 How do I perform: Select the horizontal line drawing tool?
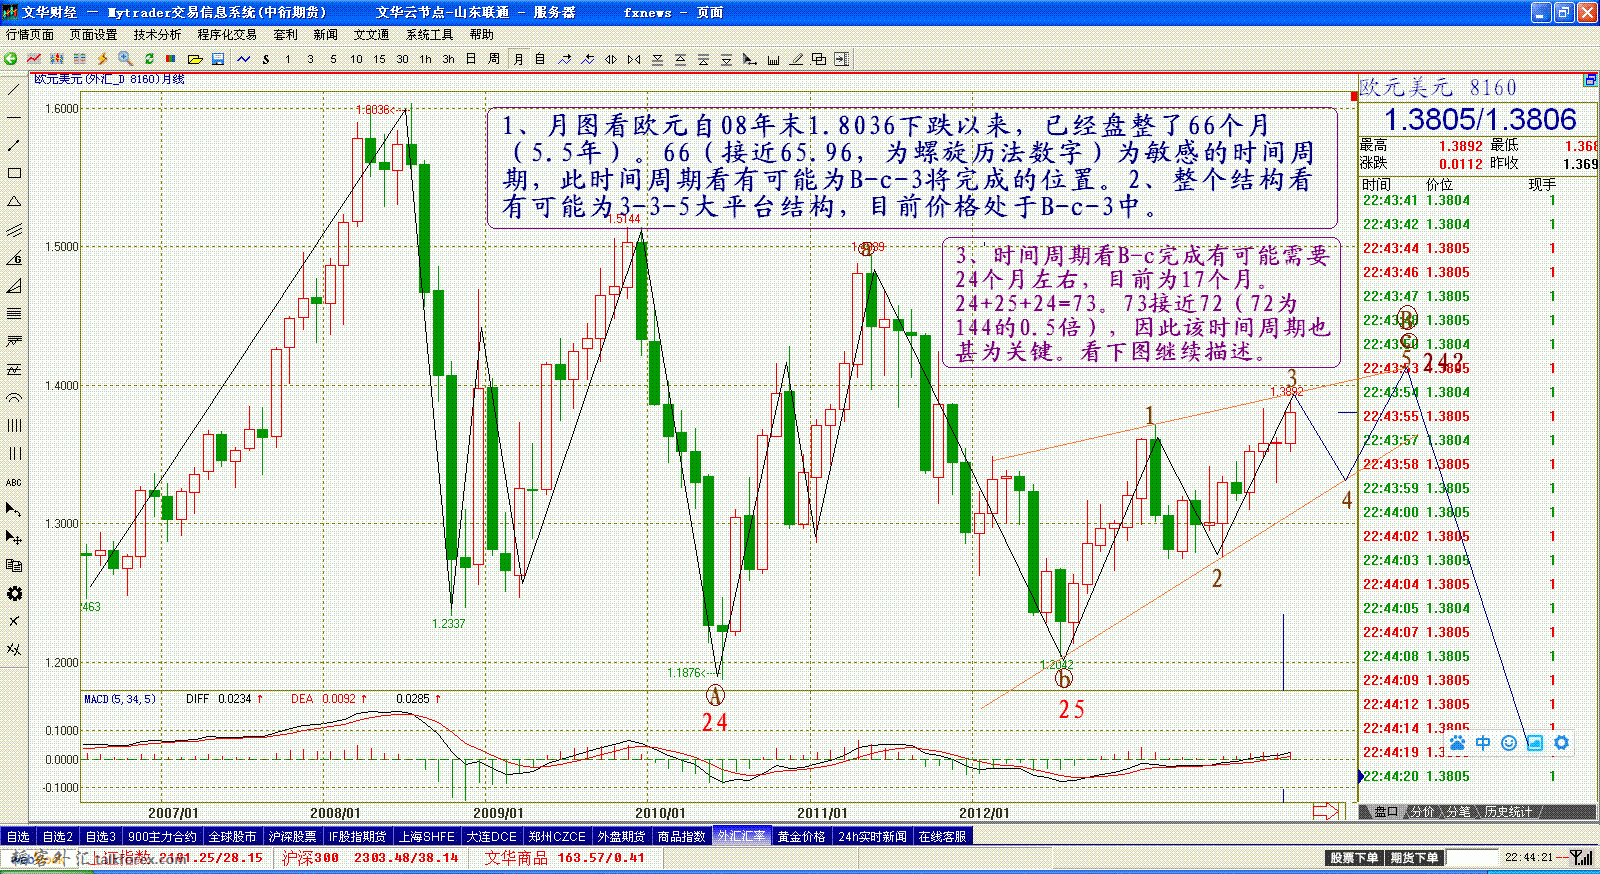(14, 118)
